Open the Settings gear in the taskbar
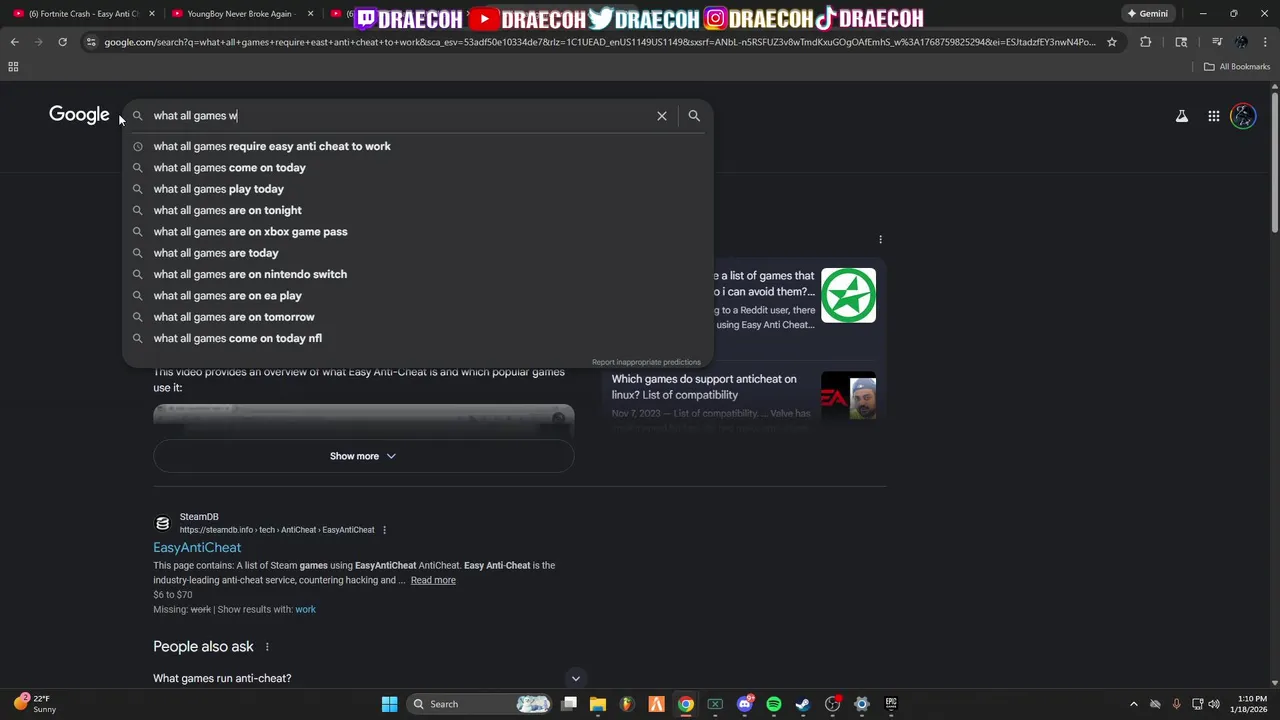This screenshot has height=720, width=1280. pyautogui.click(x=862, y=704)
